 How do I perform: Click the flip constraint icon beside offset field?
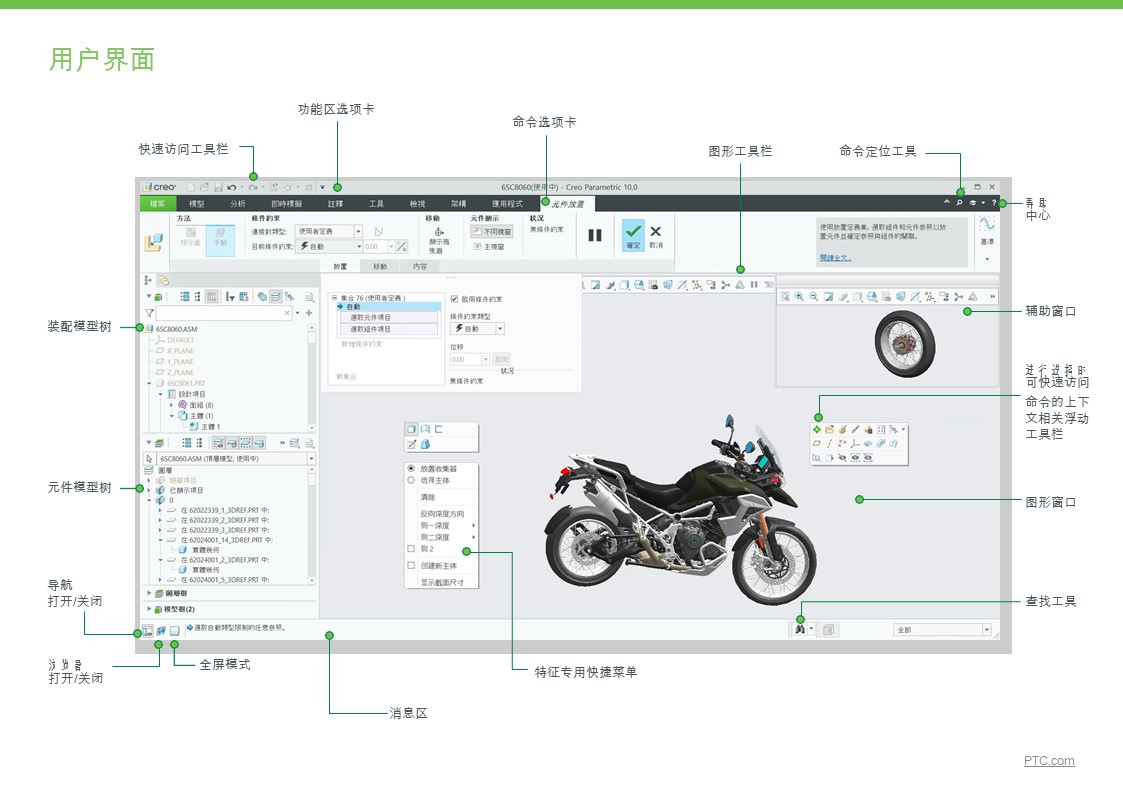click(x=401, y=246)
